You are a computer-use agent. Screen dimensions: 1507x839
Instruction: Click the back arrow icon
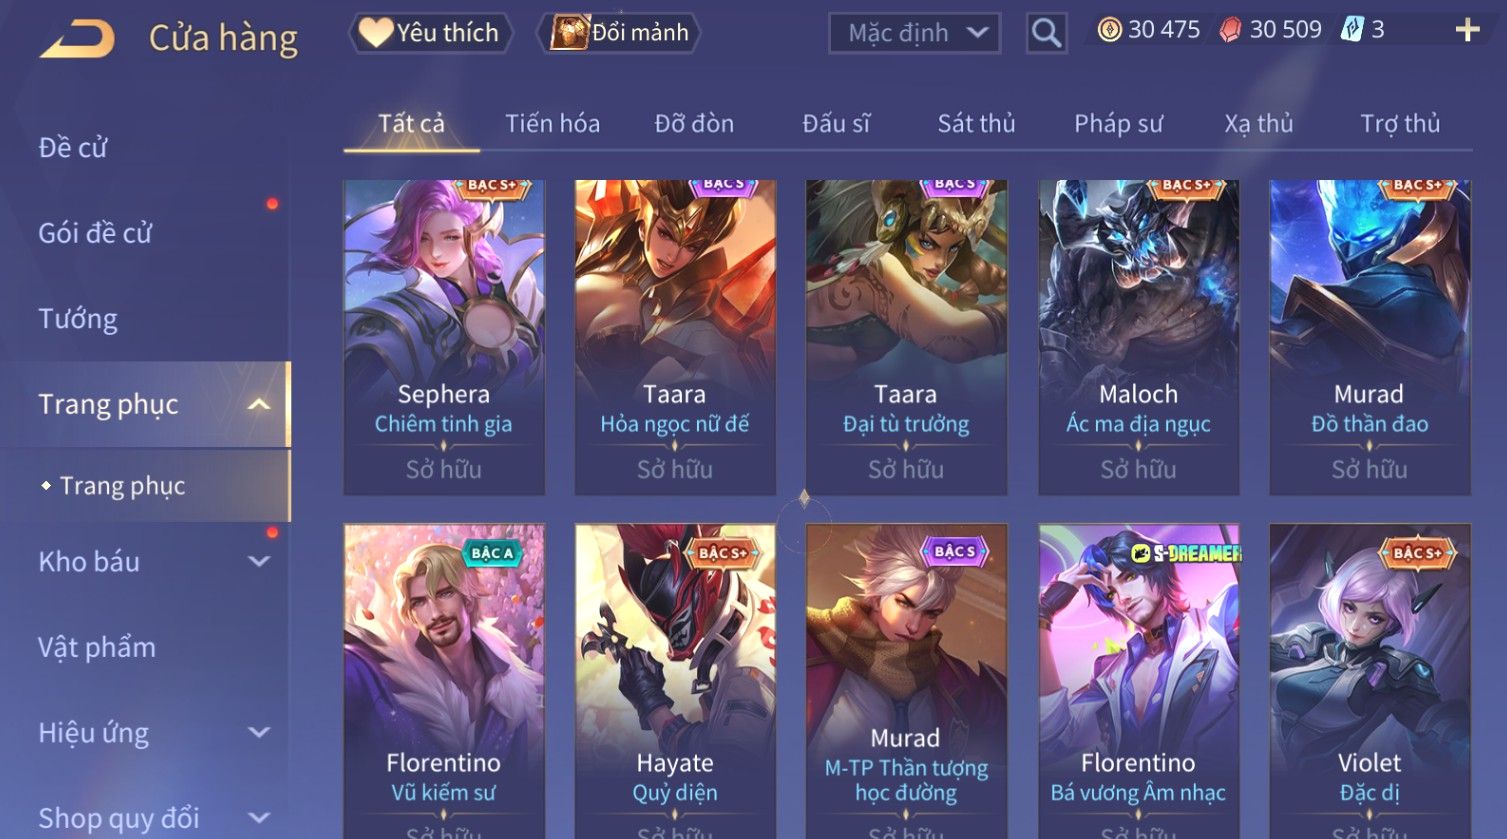click(x=77, y=38)
